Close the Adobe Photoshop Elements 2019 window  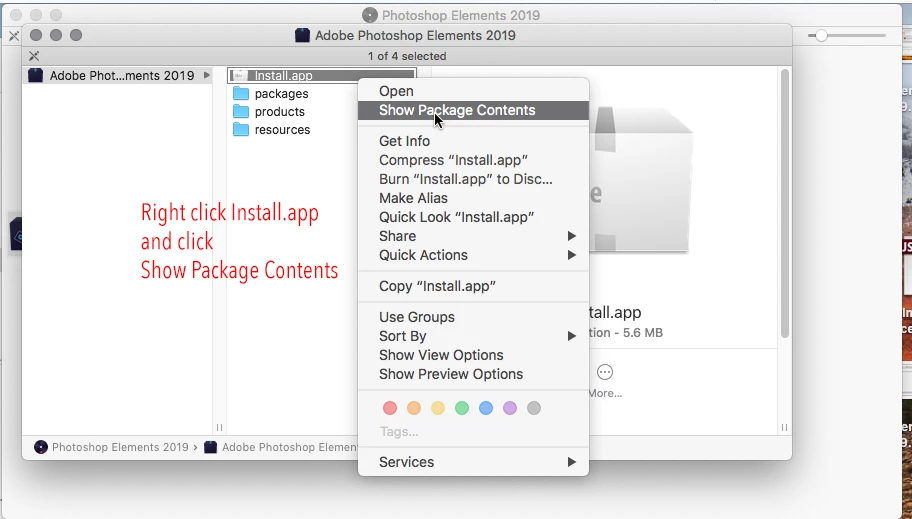(36, 35)
